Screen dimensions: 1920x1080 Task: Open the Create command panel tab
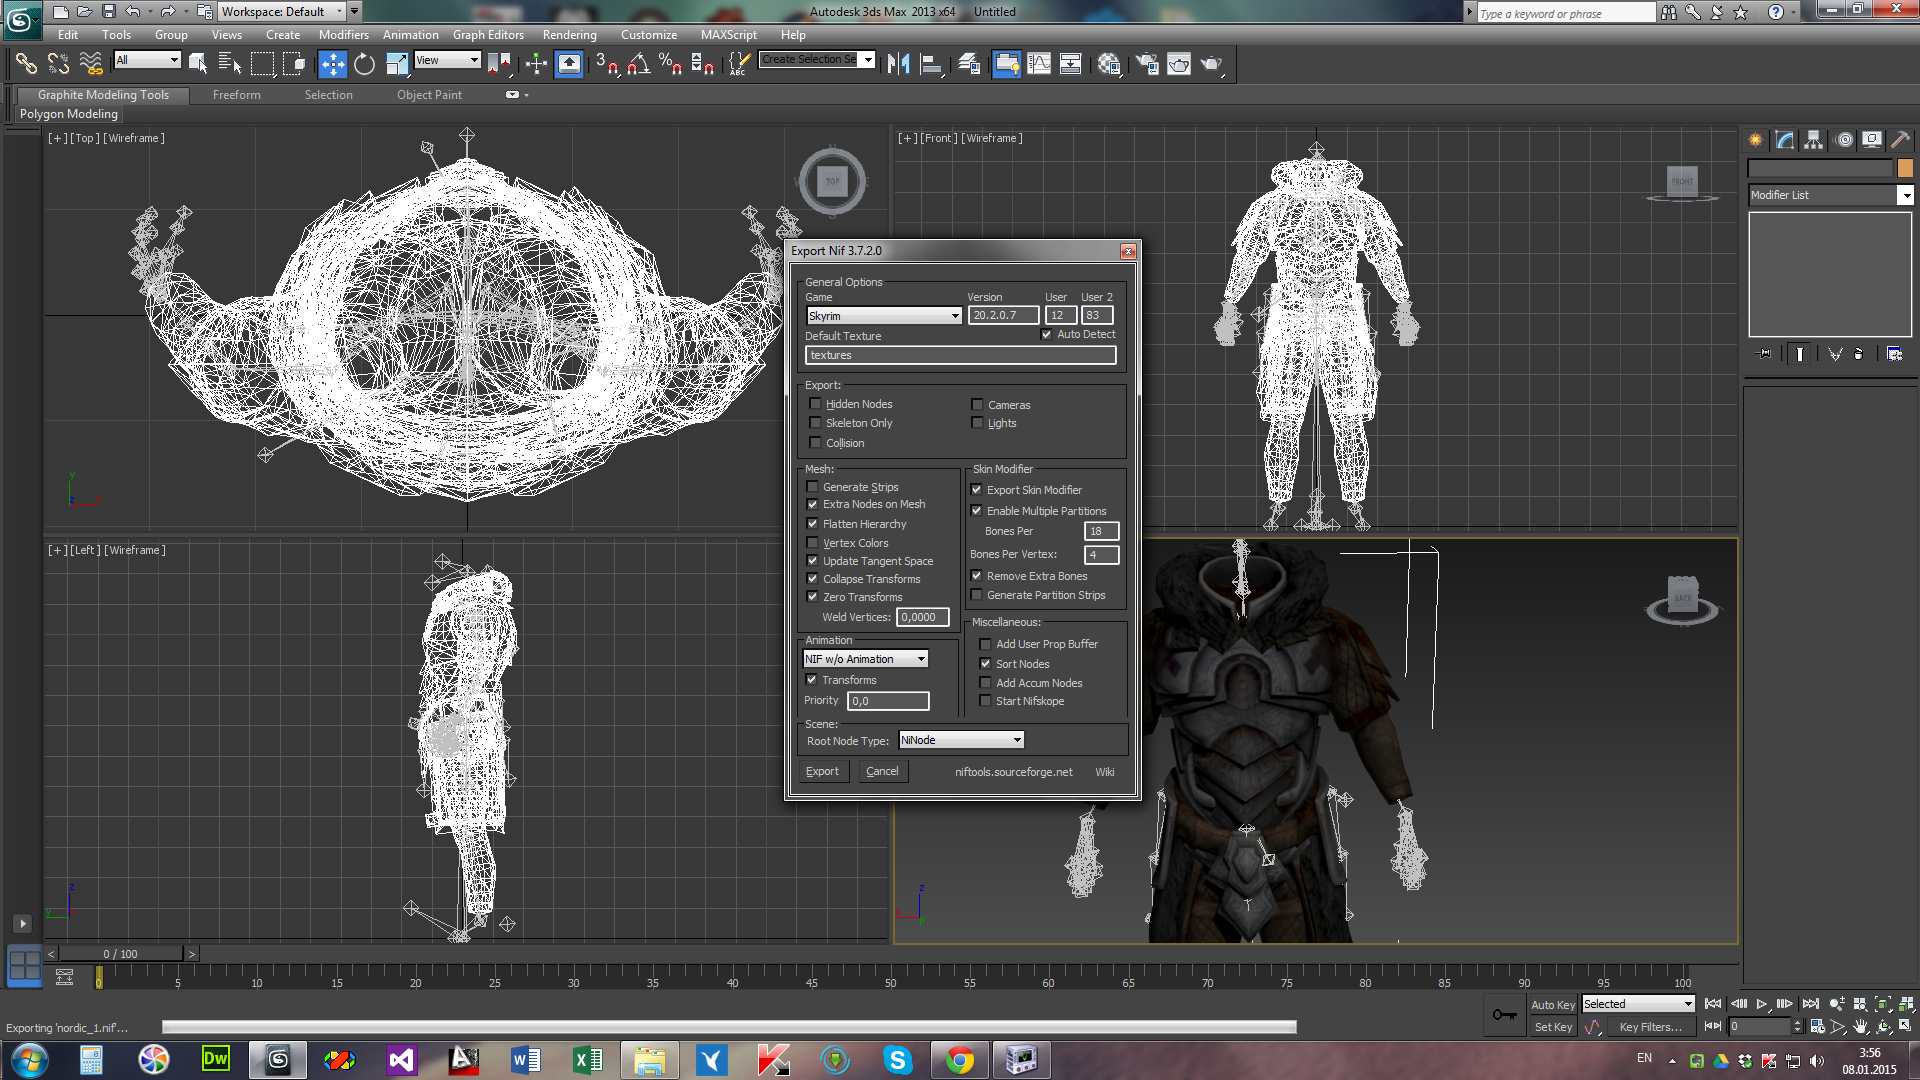click(x=1756, y=140)
